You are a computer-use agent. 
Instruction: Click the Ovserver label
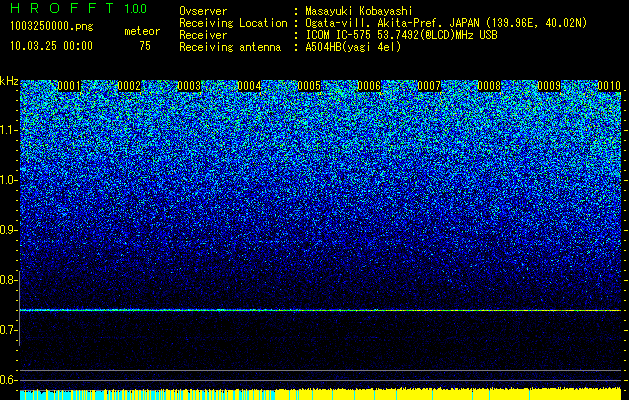coord(203,11)
